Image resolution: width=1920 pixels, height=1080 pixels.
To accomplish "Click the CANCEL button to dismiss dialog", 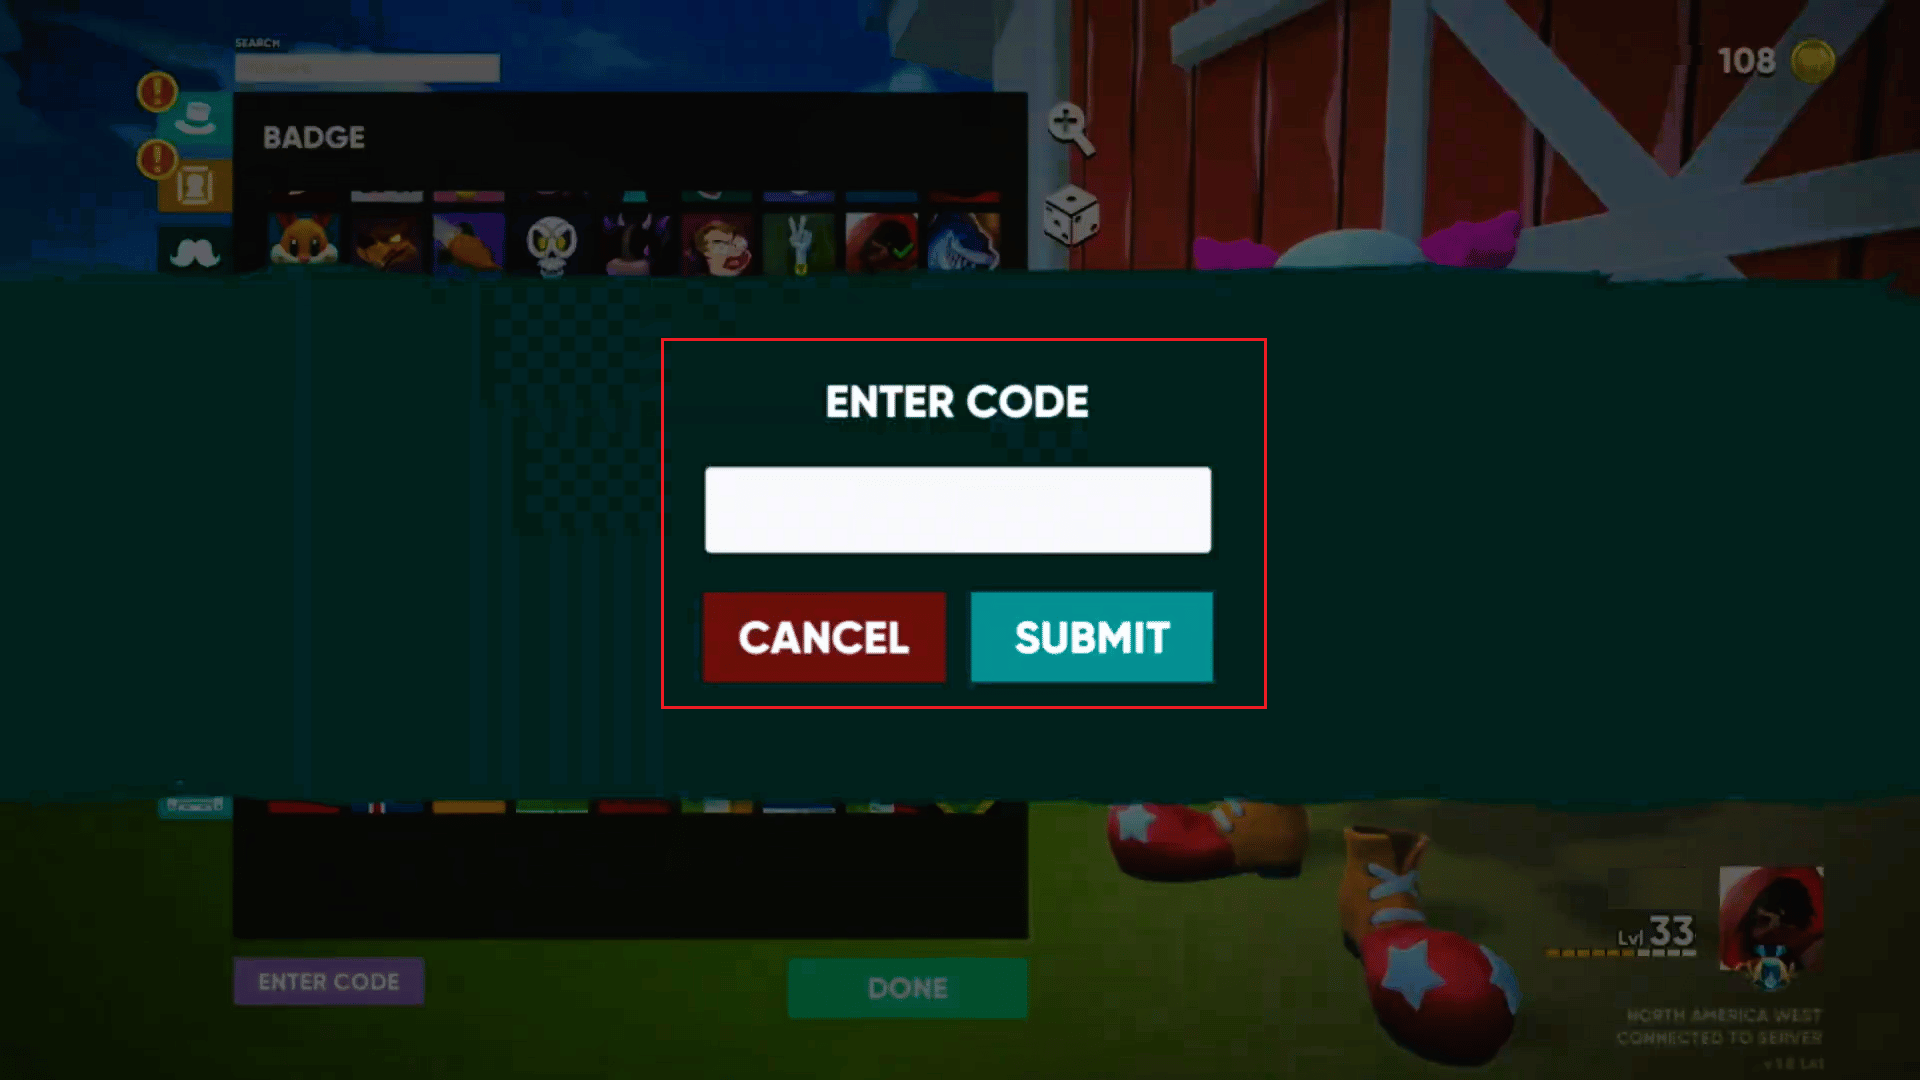I will 824,638.
